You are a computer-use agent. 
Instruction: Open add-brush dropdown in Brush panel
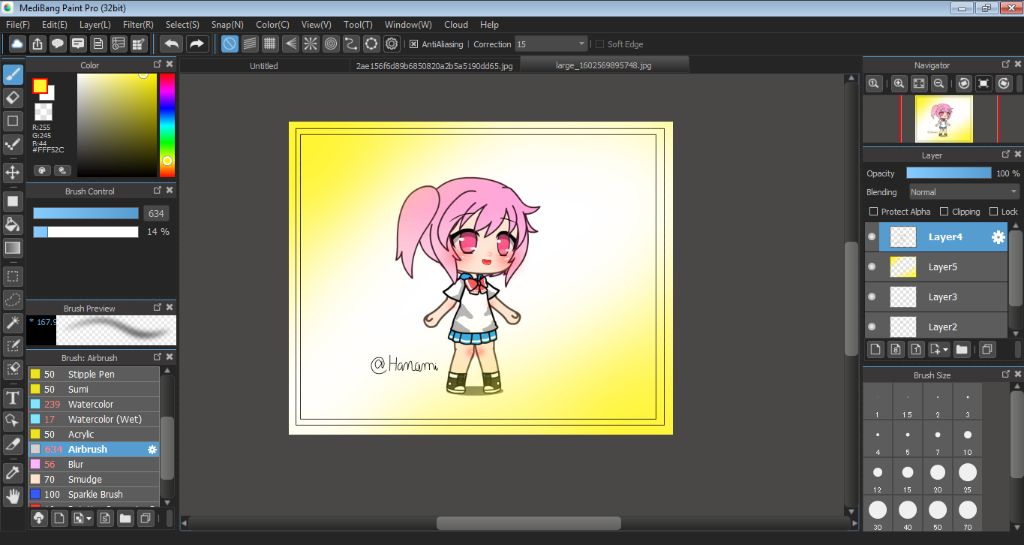(x=89, y=519)
